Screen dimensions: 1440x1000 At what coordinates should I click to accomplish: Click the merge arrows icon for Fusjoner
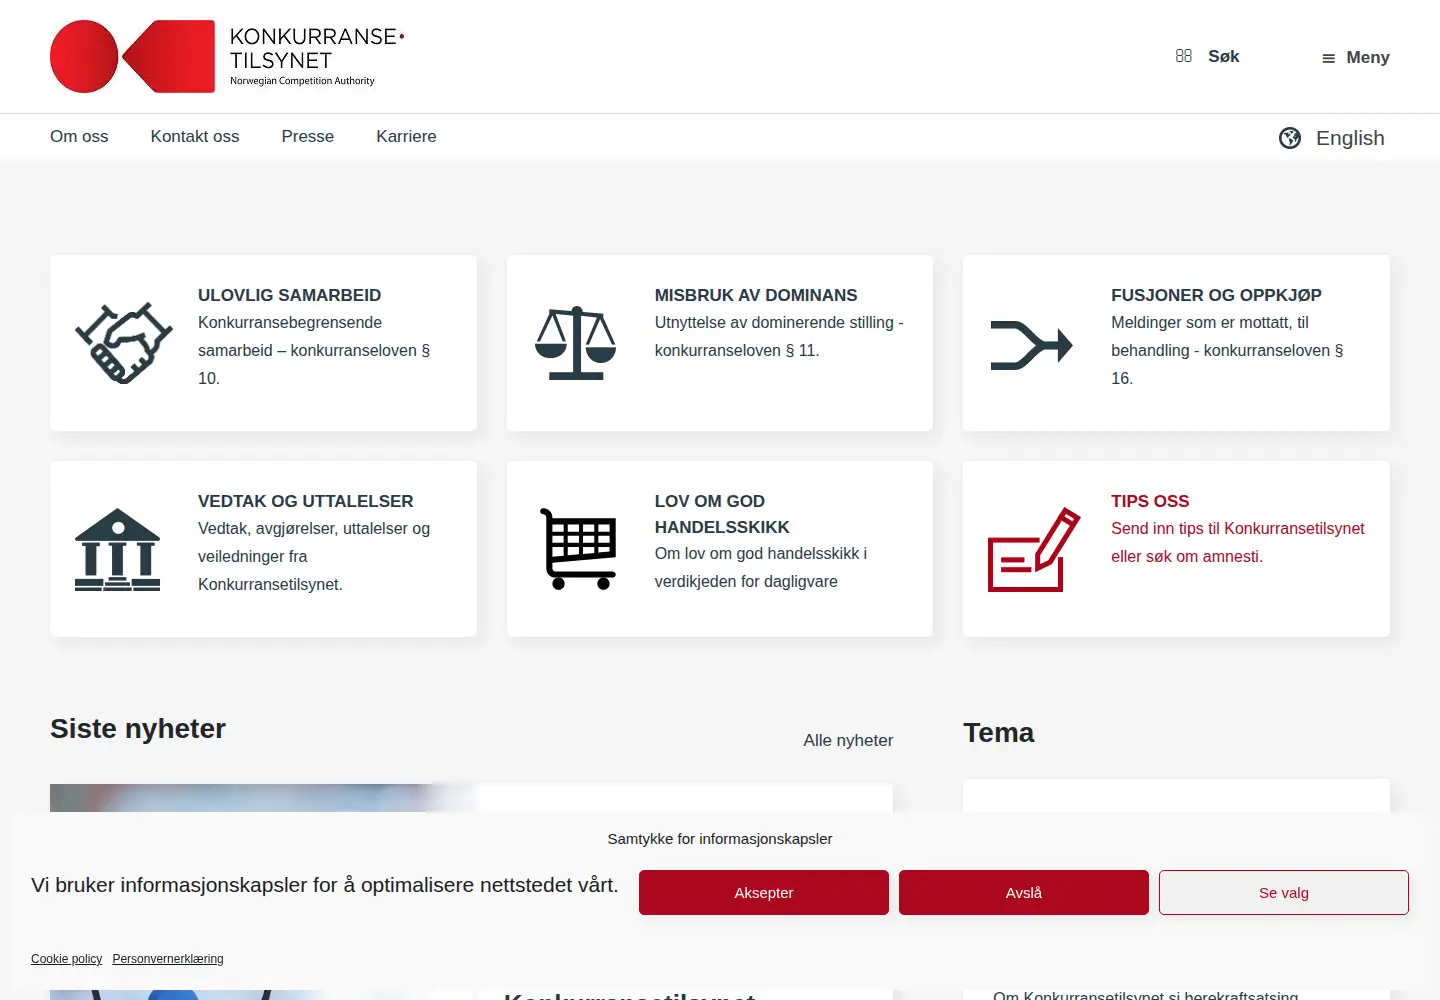pyautogui.click(x=1031, y=345)
